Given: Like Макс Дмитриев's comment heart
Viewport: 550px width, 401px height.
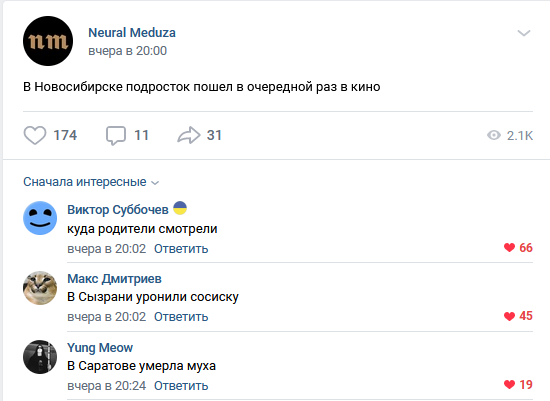Looking at the screenshot, I should (x=509, y=316).
